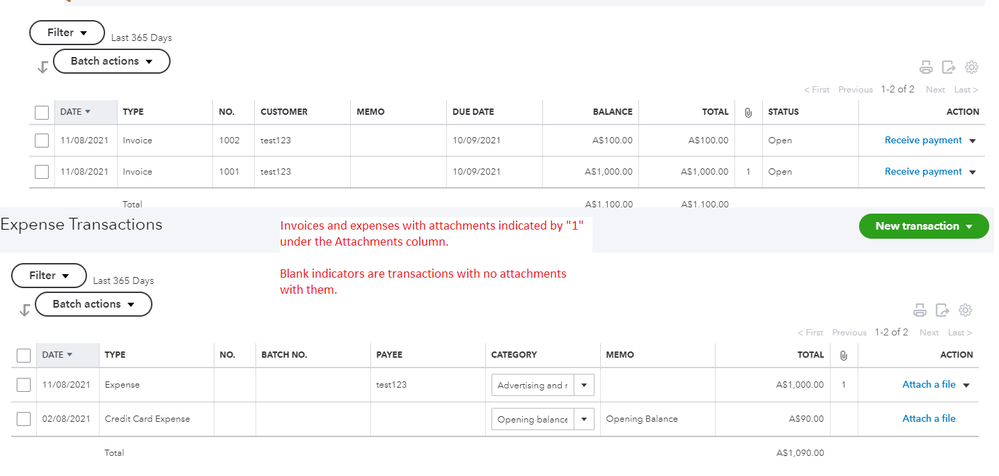999x476 pixels.
Task: Expand Batch actions for expense transactions
Action: (93, 304)
